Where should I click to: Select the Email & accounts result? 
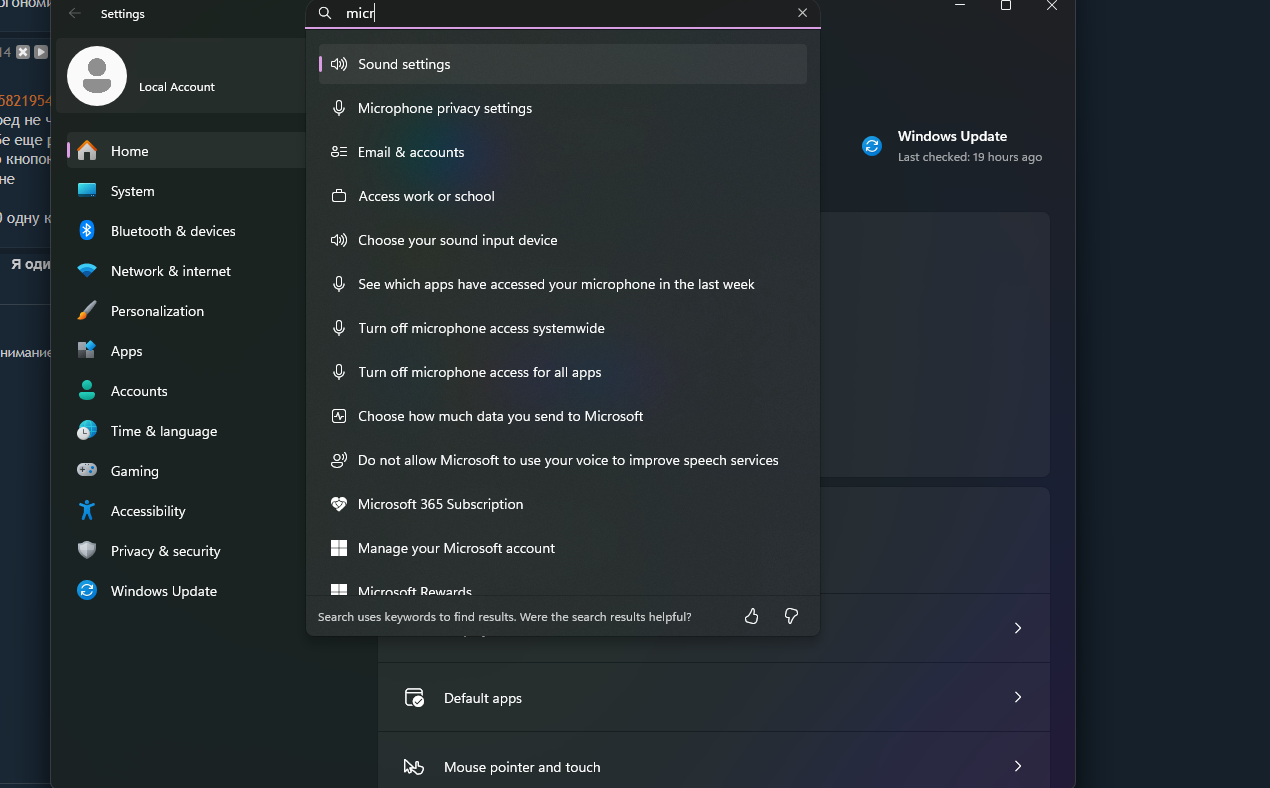(563, 152)
